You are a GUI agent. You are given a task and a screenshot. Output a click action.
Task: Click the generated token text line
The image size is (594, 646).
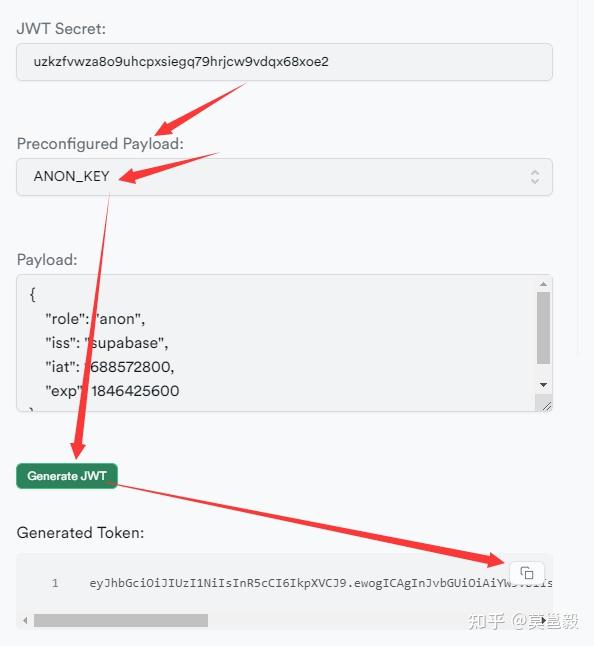point(320,583)
